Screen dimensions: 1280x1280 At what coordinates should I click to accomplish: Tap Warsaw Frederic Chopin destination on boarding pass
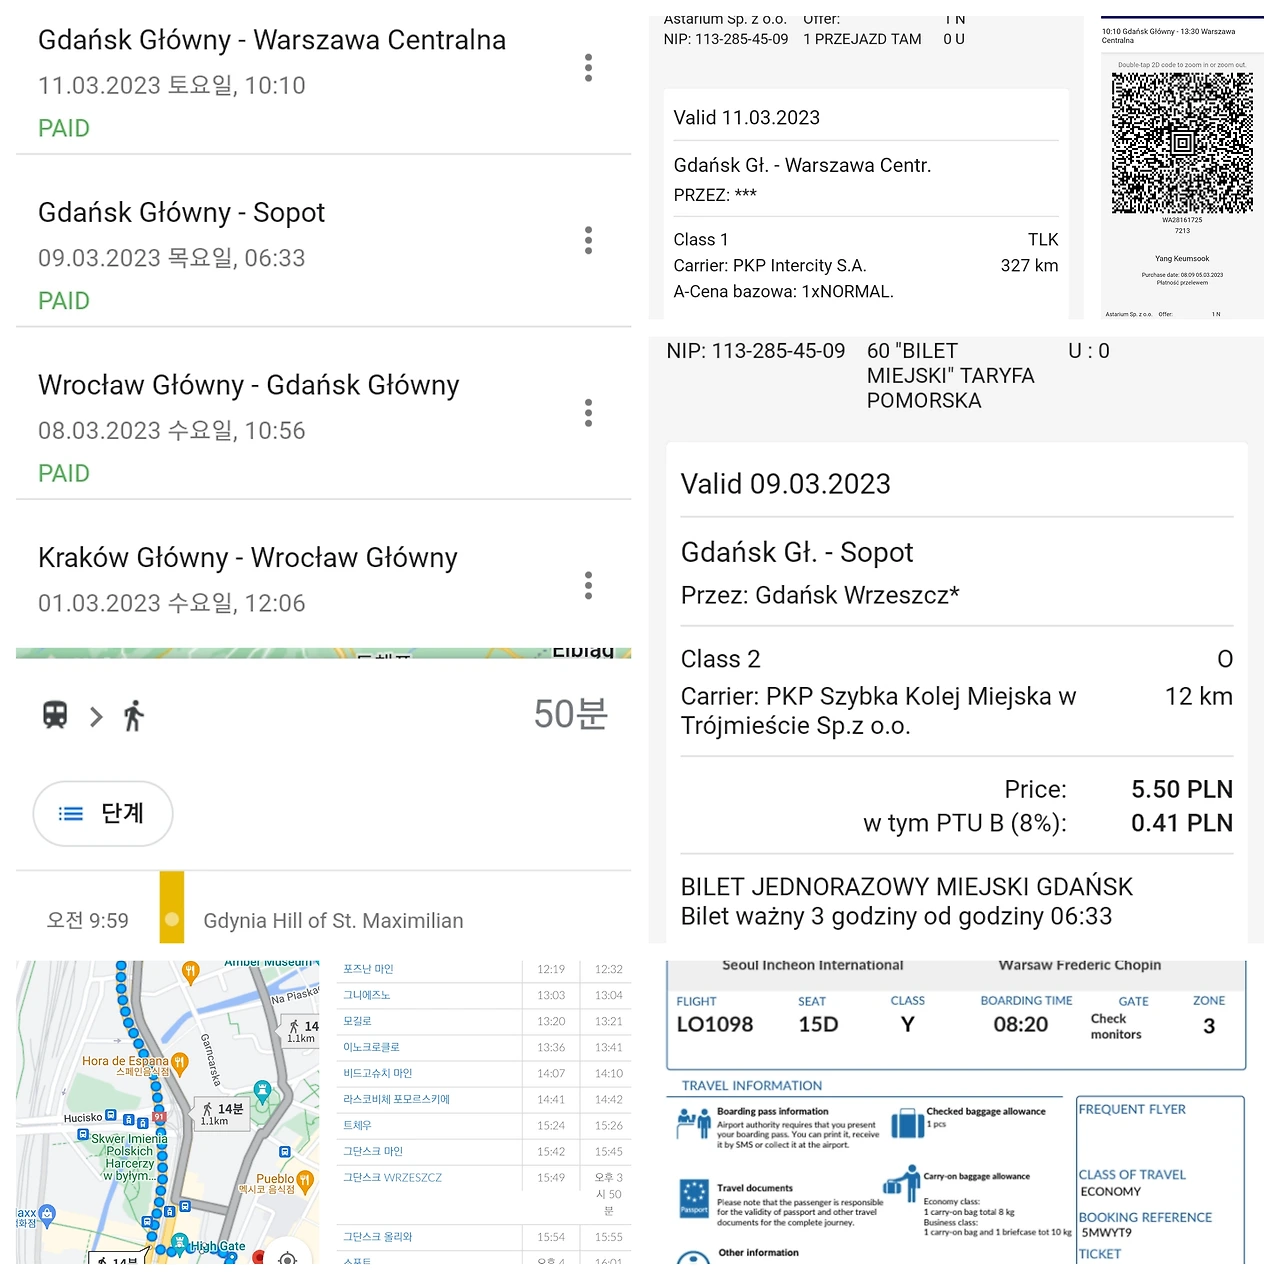tap(1080, 965)
